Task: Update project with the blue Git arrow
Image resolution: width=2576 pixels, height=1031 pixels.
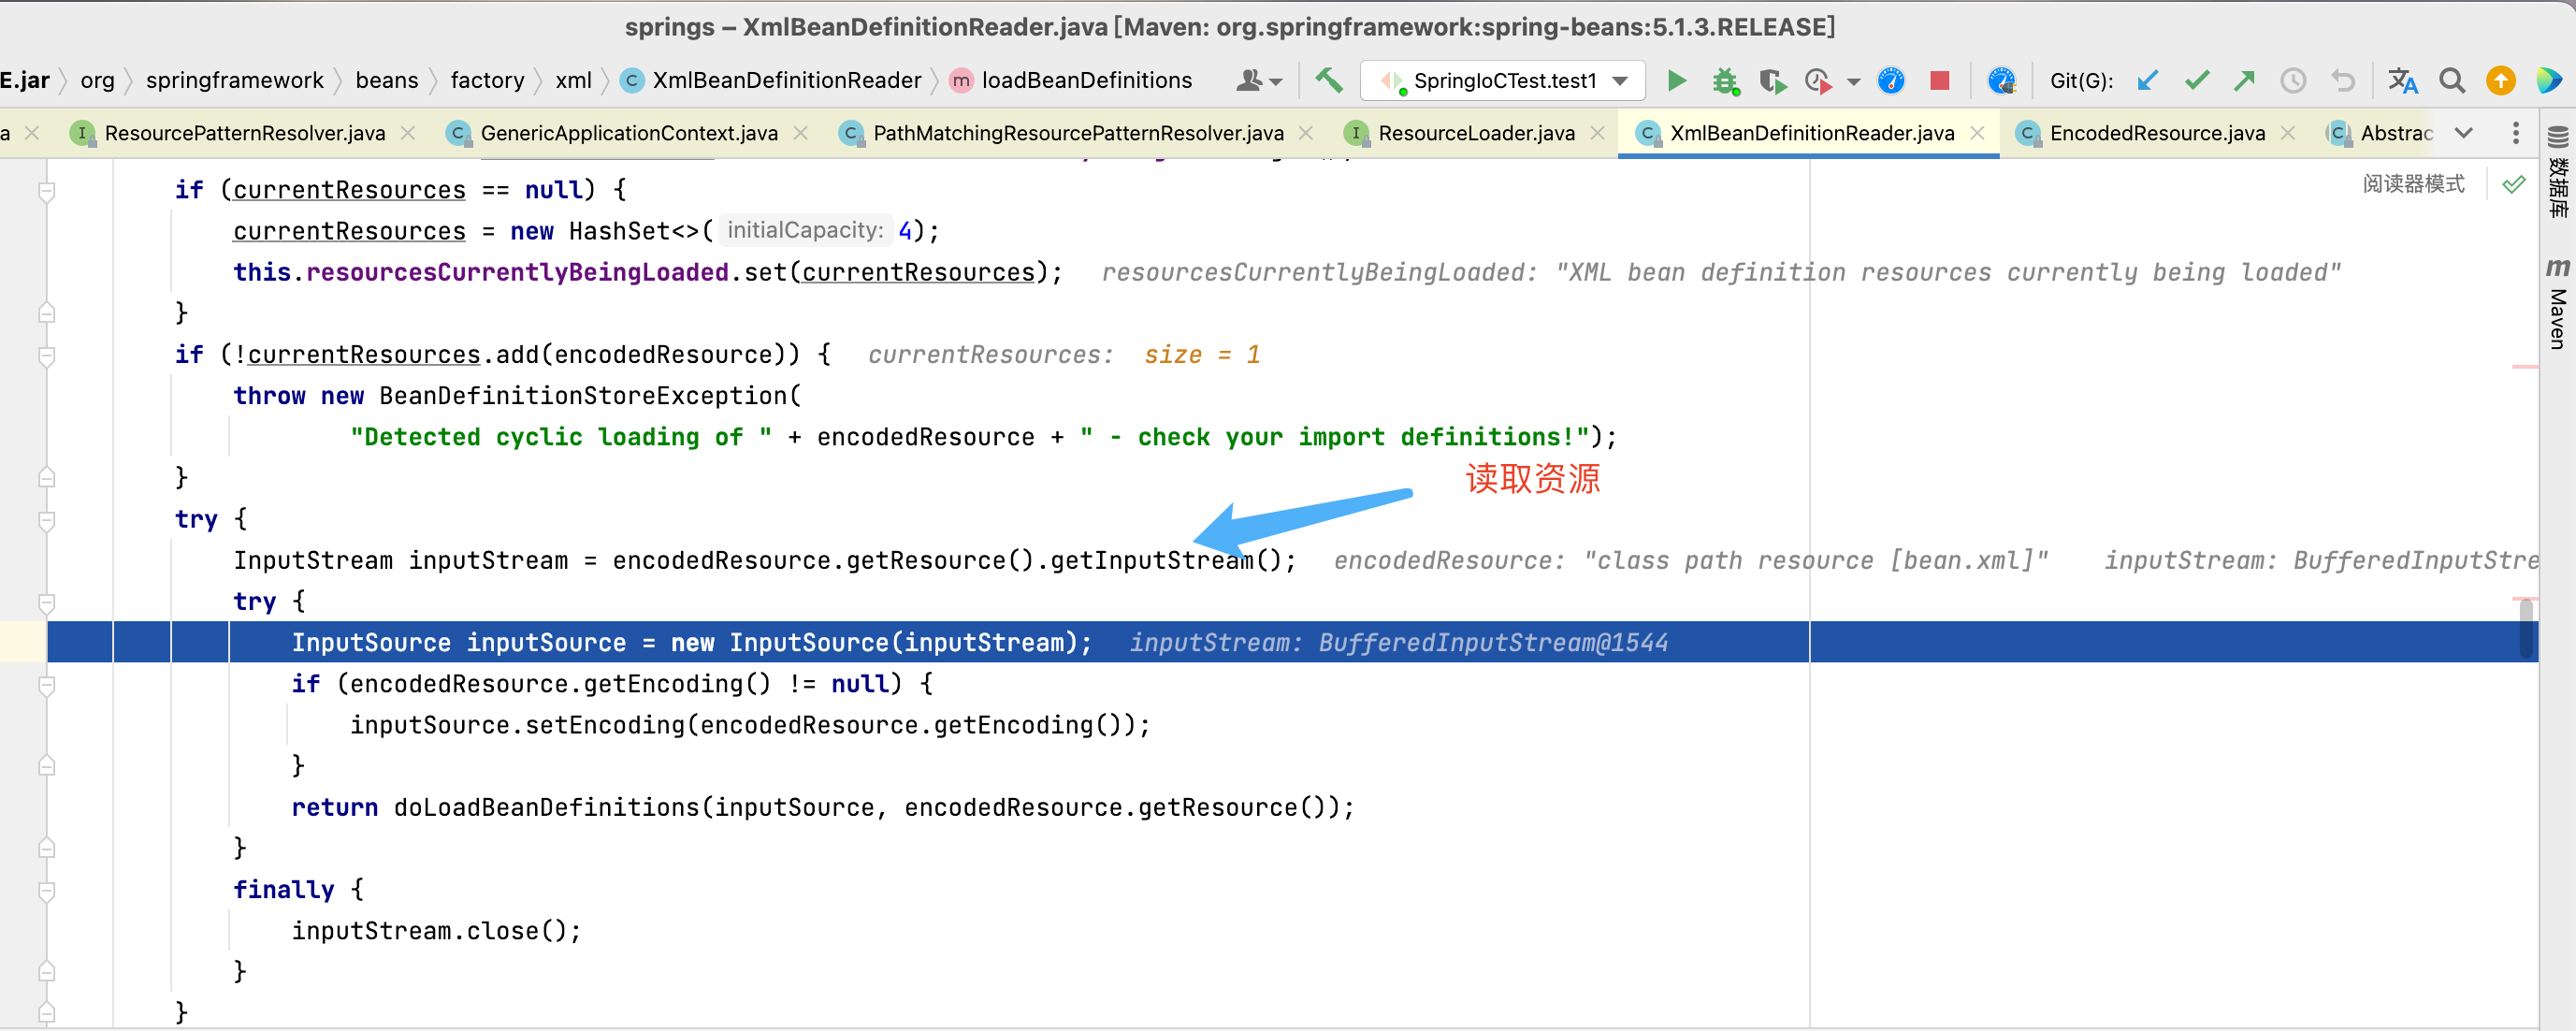Action: 2147,80
